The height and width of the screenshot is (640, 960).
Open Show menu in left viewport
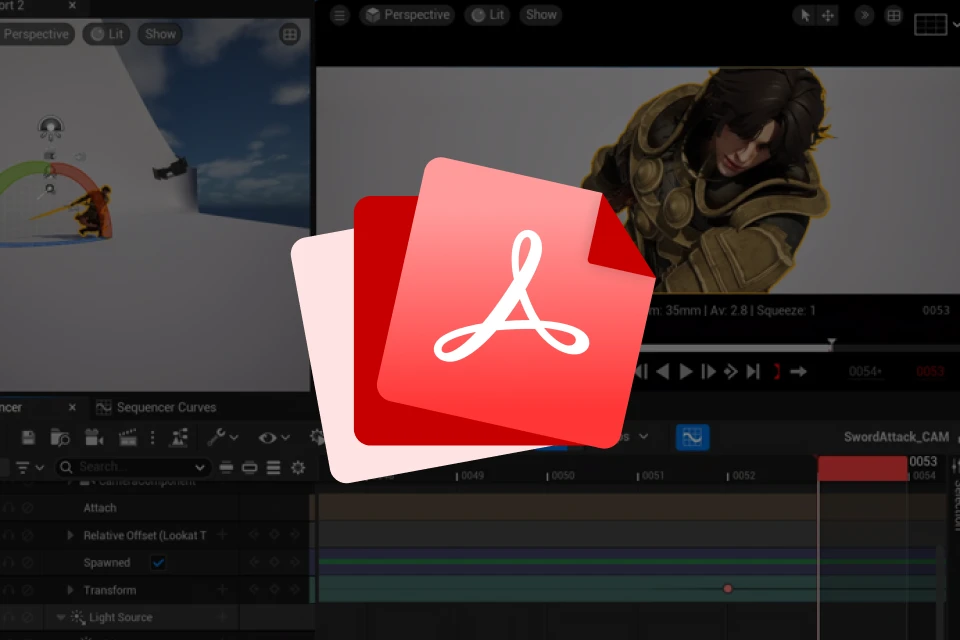click(160, 34)
